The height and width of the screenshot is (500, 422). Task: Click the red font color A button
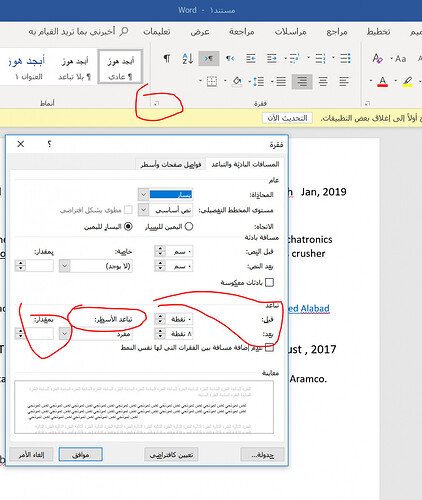[382, 81]
